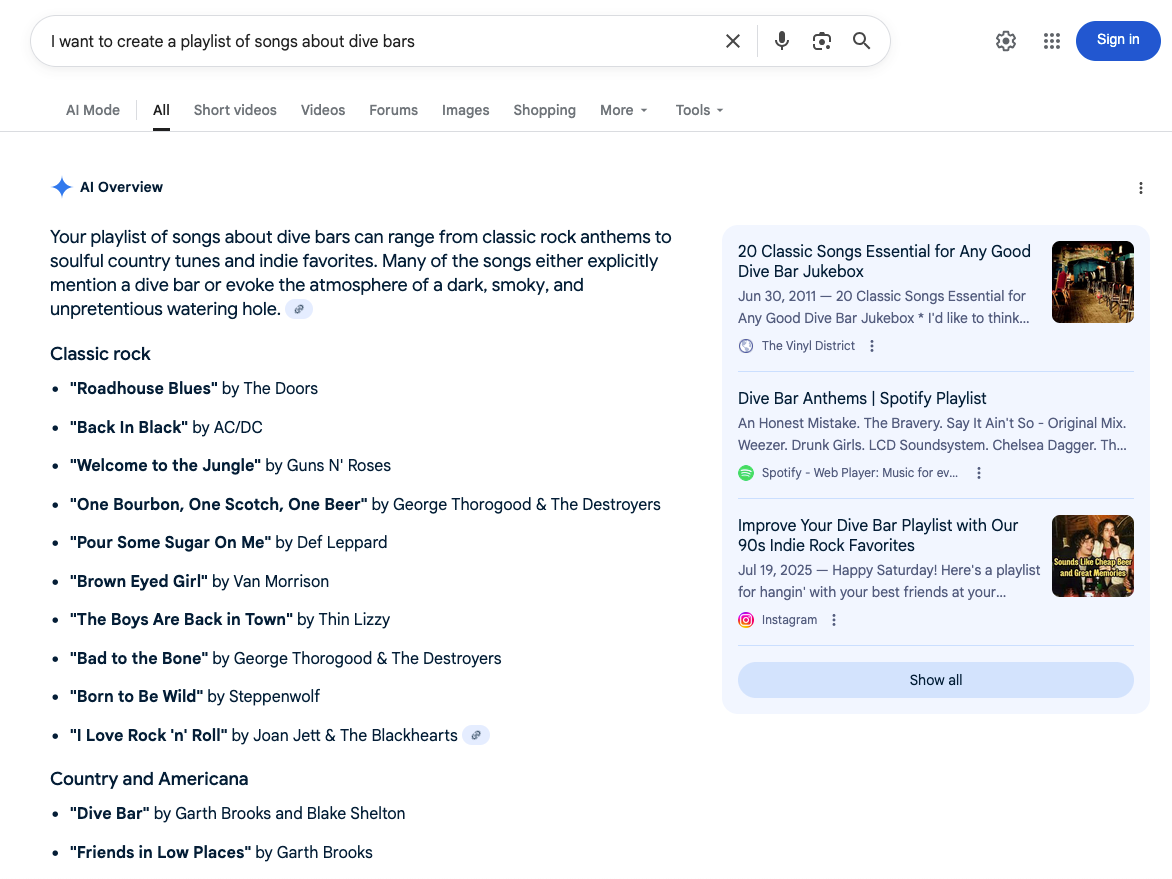1172x879 pixels.
Task: Click The Vinyl District globe icon
Action: click(746, 346)
